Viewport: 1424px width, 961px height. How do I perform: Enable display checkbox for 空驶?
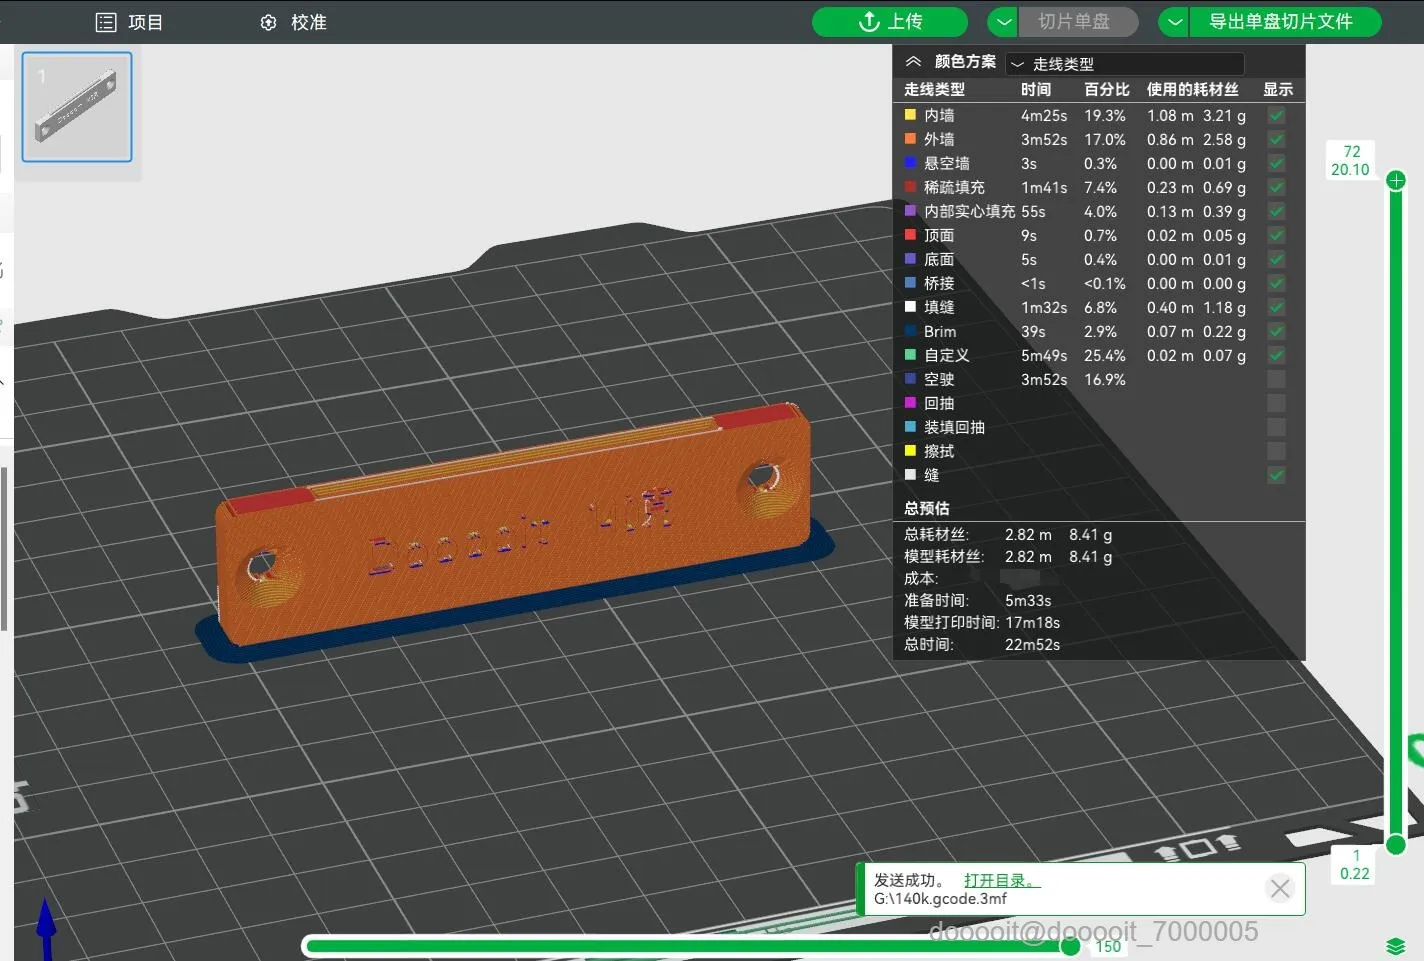(x=1276, y=380)
